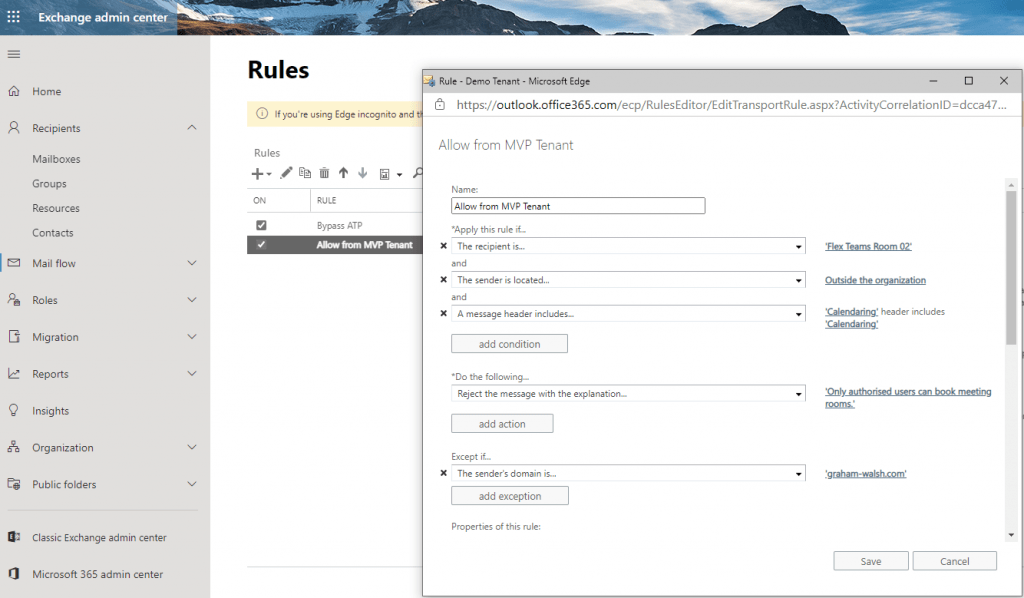Image resolution: width=1024 pixels, height=598 pixels.
Task: Remove 'The sender's domain is' exception
Action: tap(443, 473)
